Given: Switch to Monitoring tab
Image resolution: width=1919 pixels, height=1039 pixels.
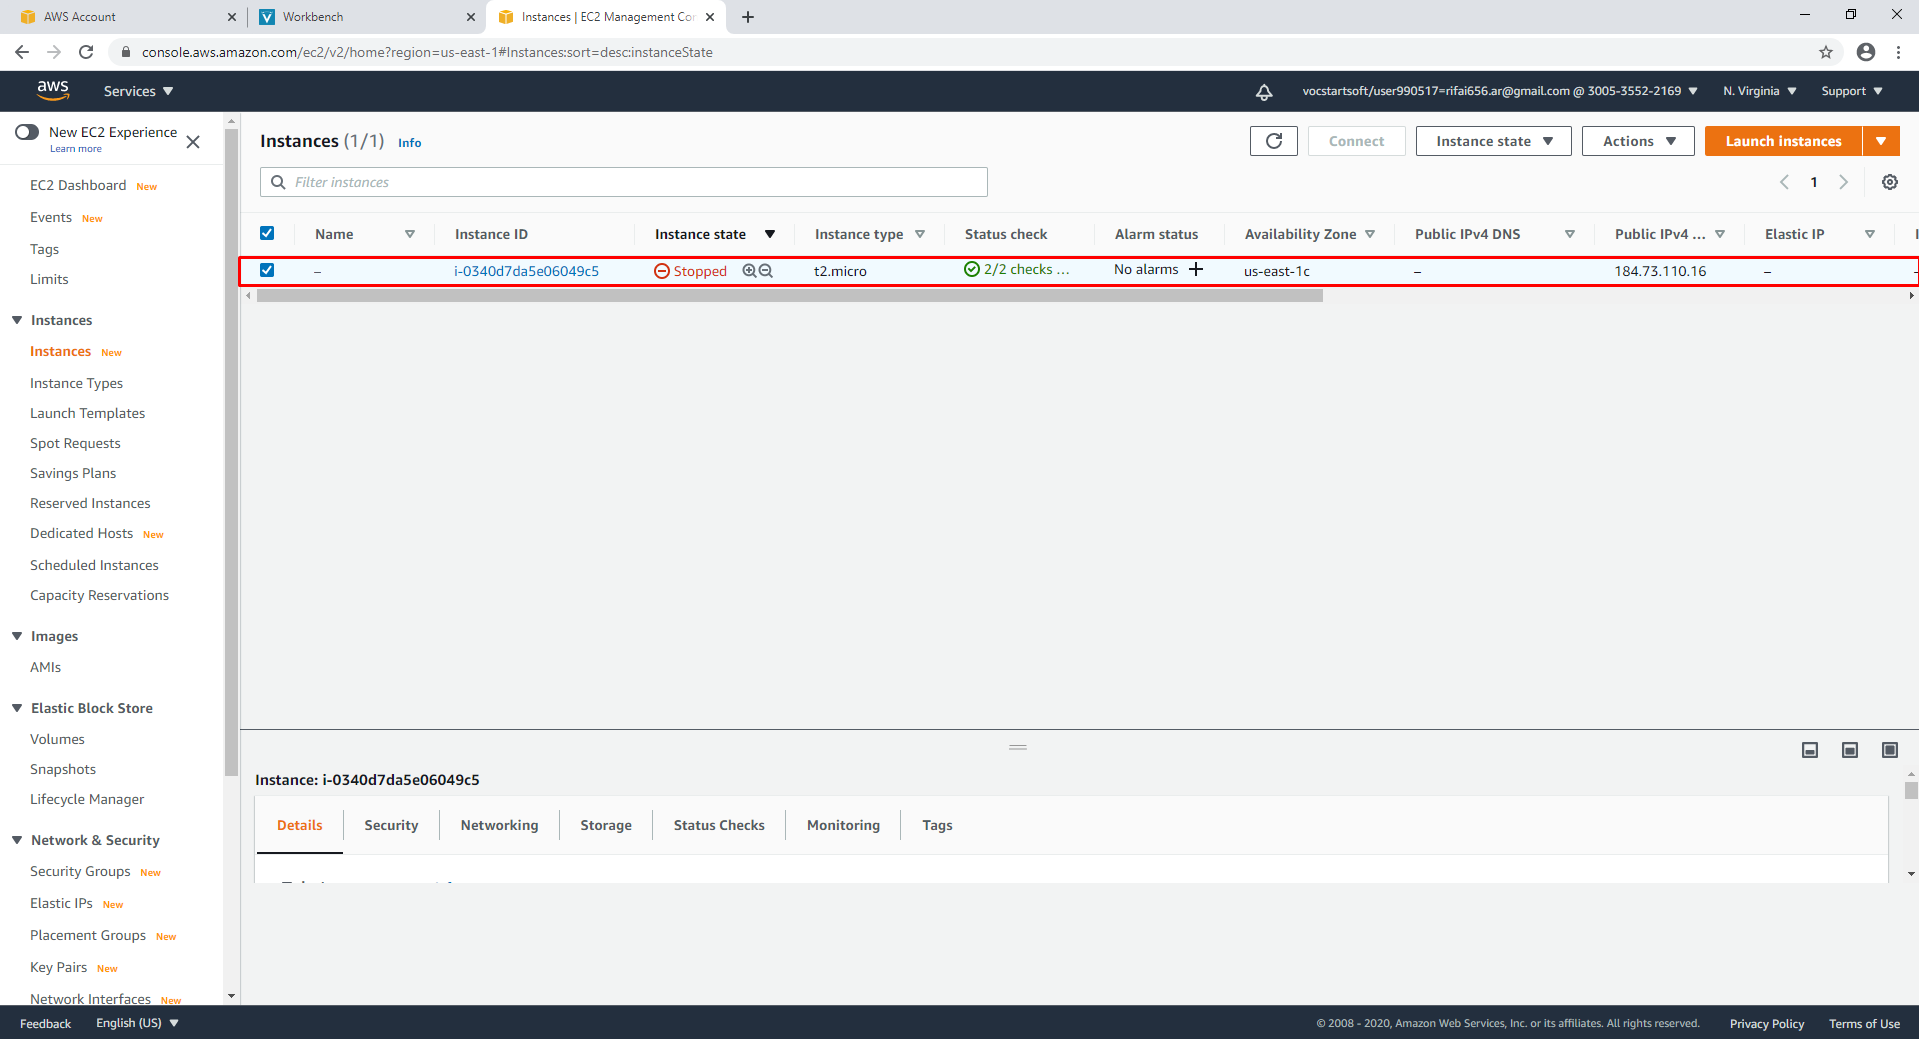Looking at the screenshot, I should (x=843, y=825).
